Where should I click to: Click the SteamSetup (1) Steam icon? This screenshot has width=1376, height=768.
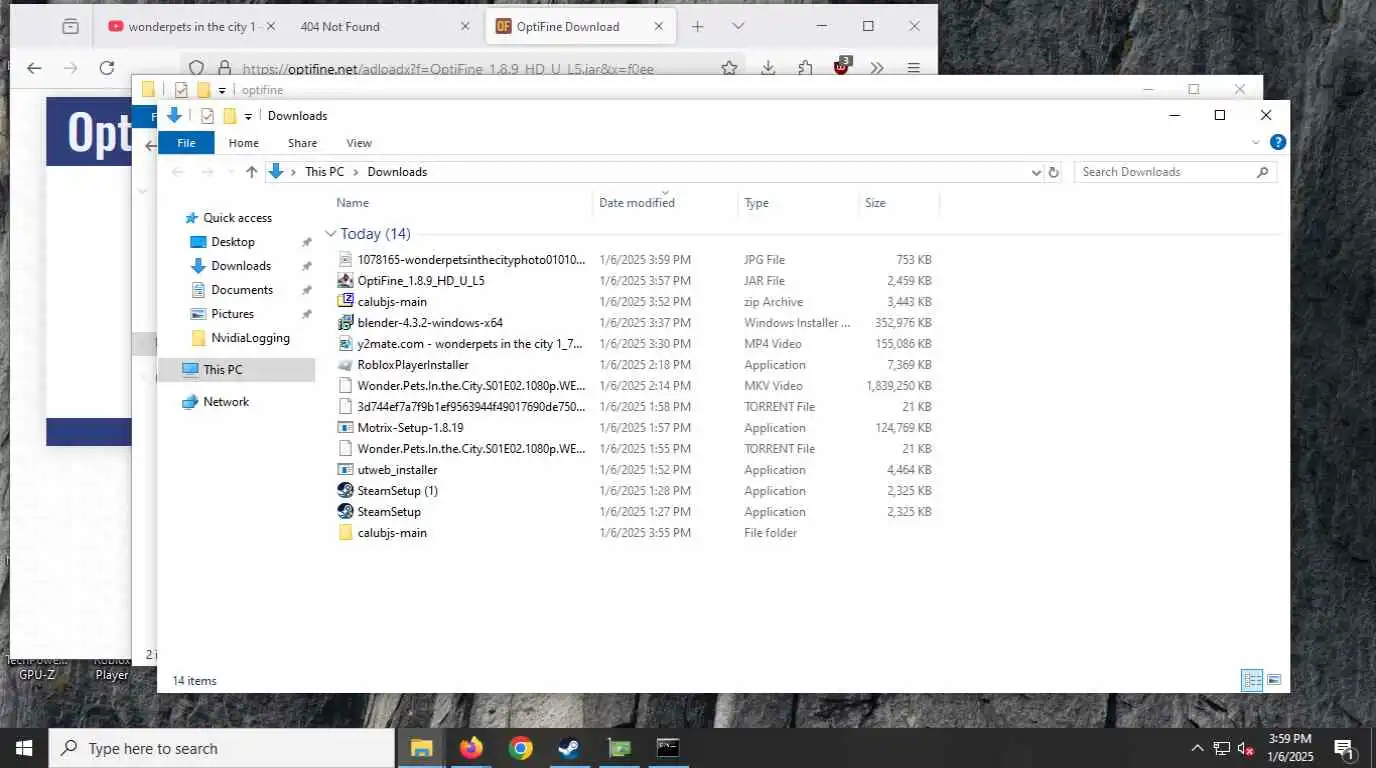(345, 491)
